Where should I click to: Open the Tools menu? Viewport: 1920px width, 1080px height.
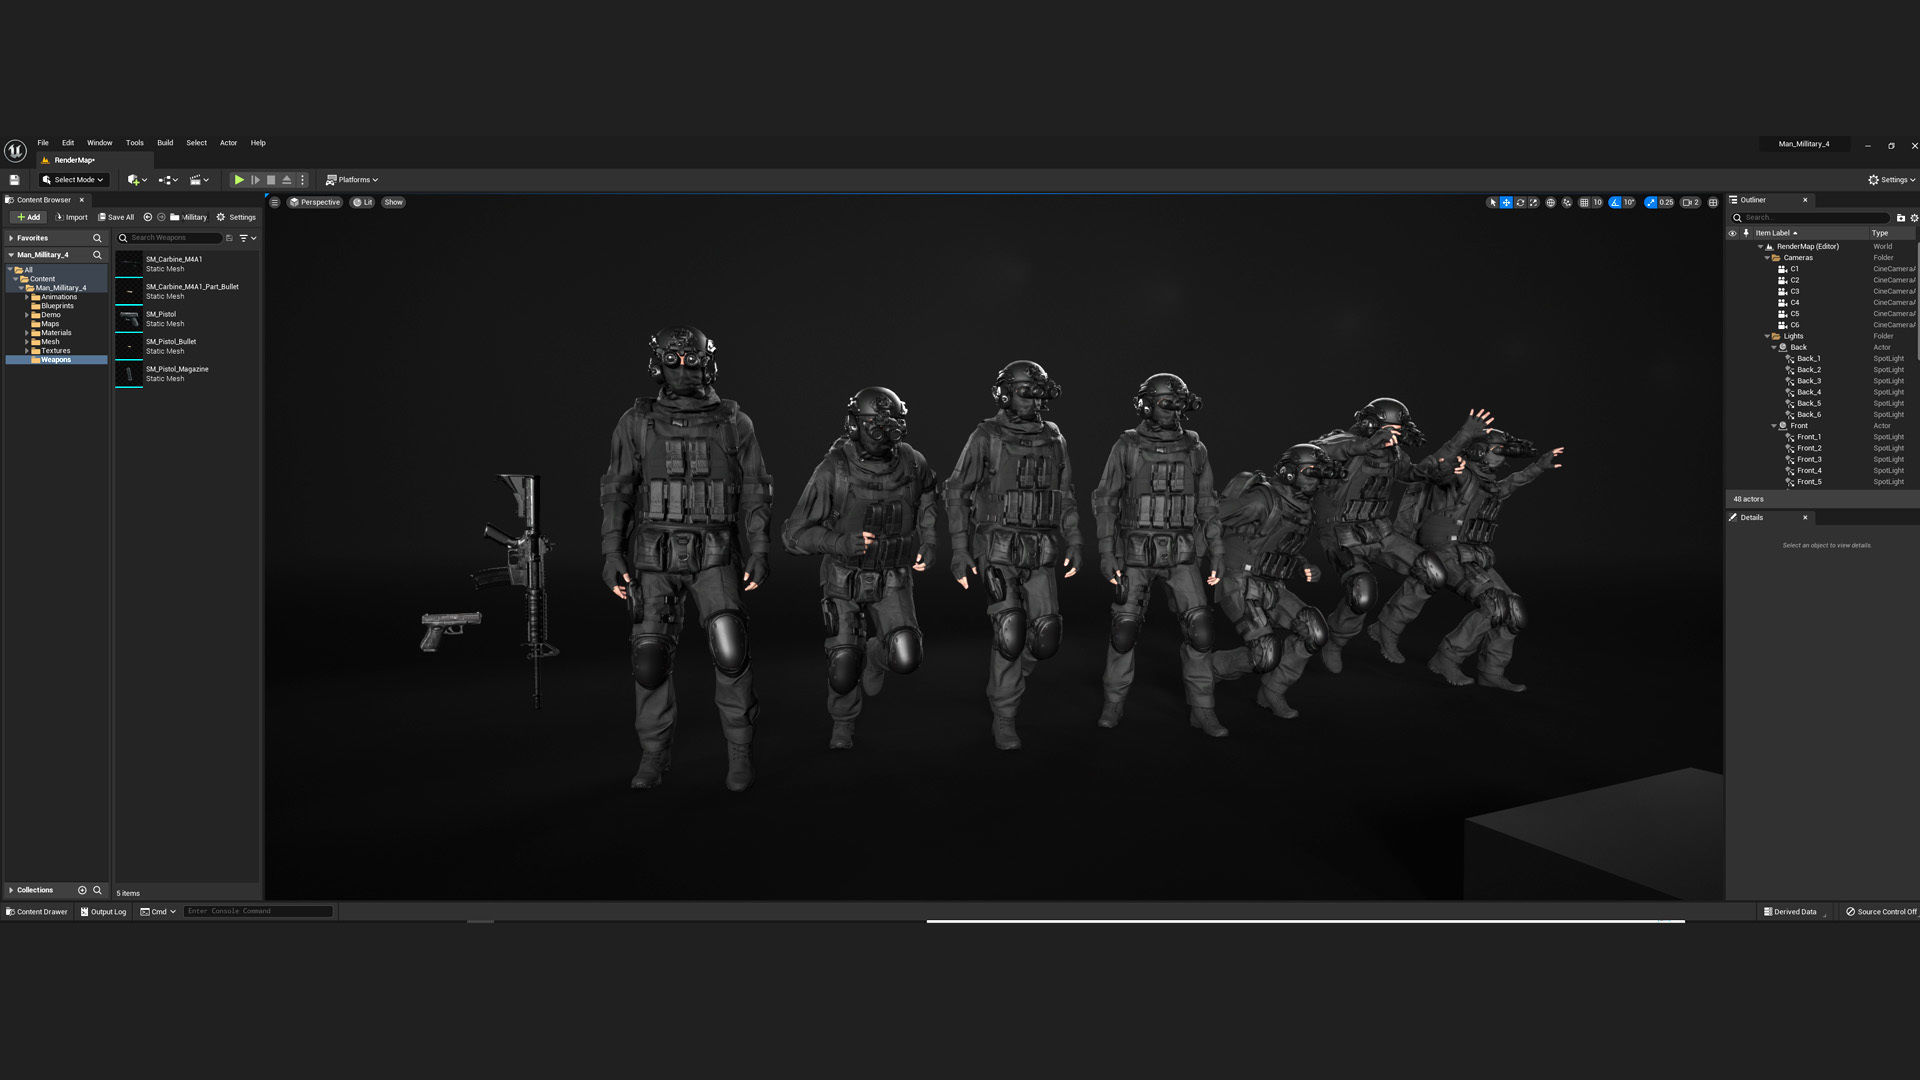tap(135, 143)
